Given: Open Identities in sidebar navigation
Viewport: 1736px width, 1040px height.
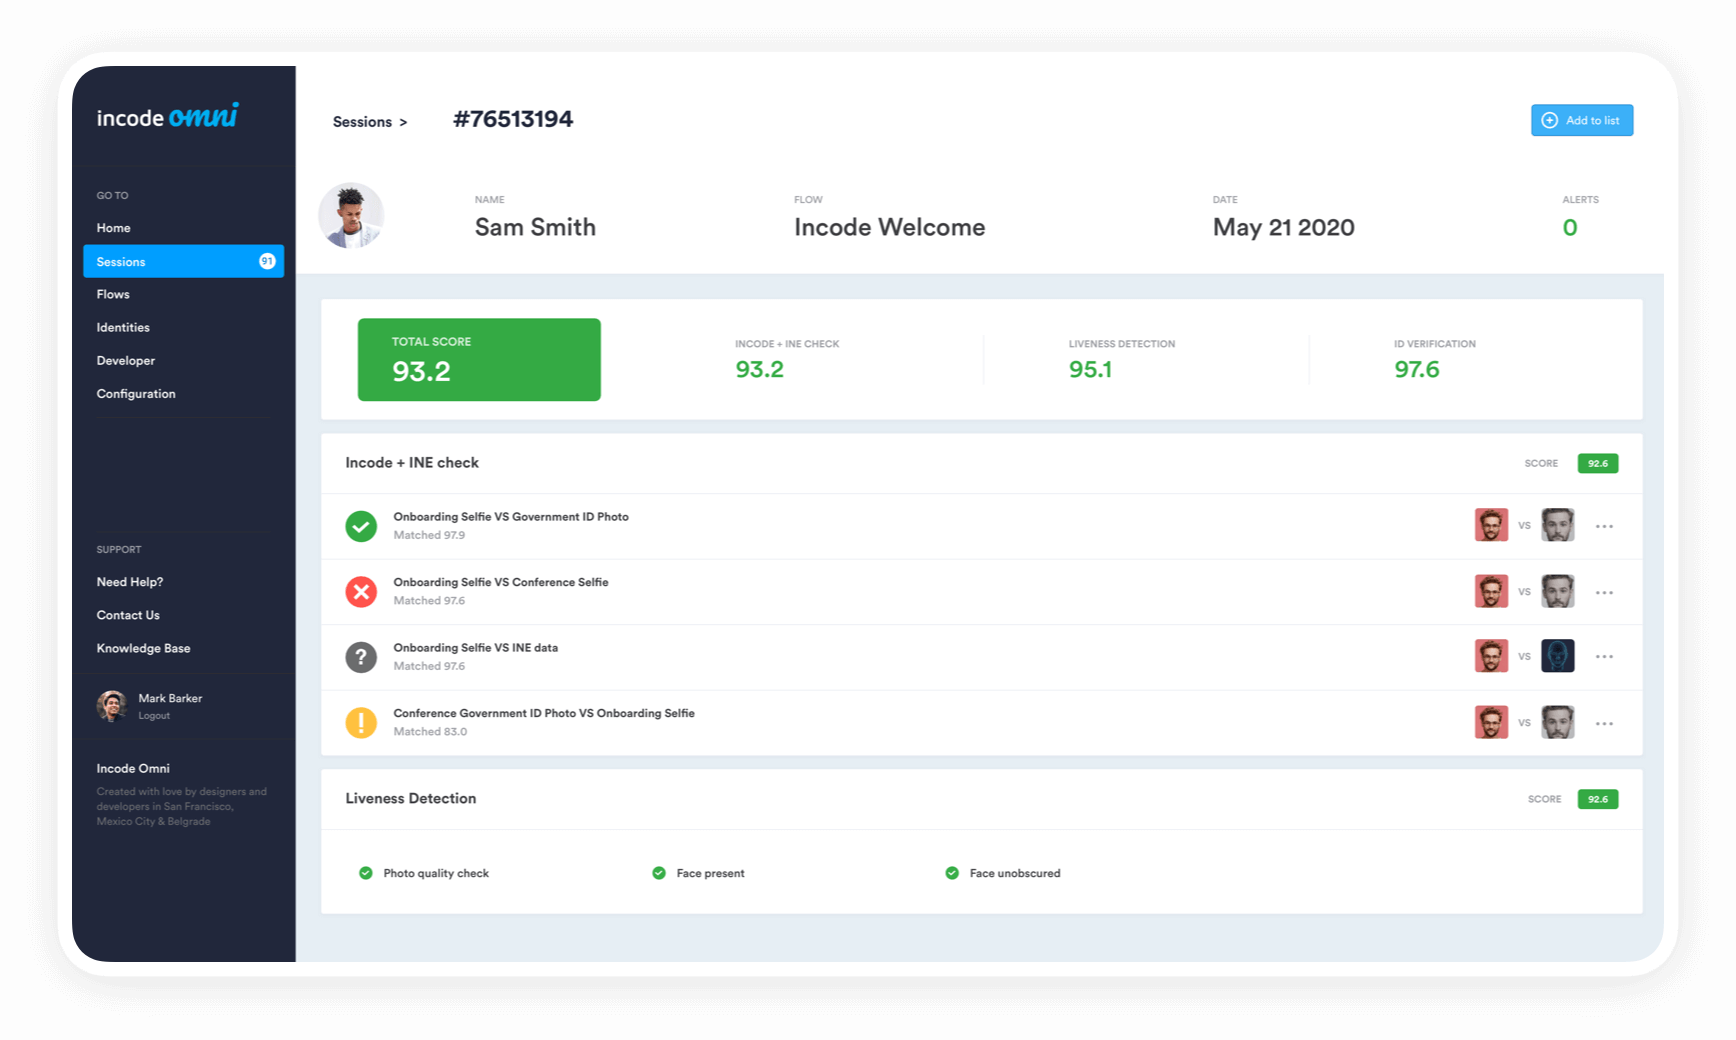Looking at the screenshot, I should 123,327.
